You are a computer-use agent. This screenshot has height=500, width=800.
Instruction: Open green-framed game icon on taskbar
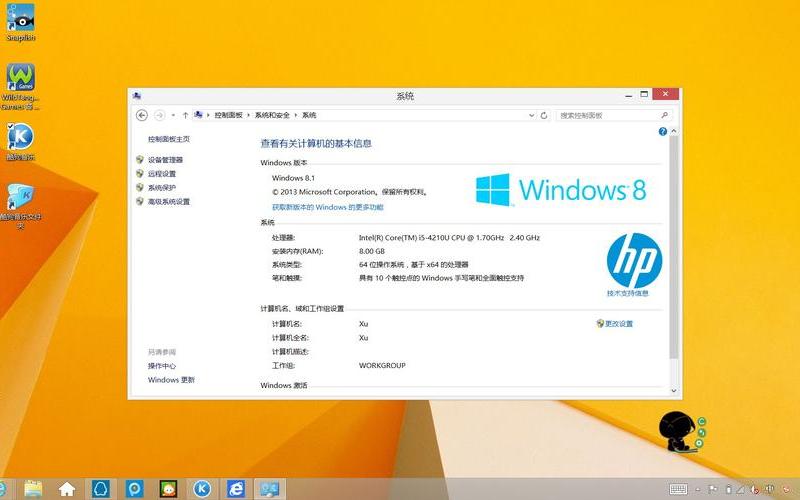click(x=168, y=489)
